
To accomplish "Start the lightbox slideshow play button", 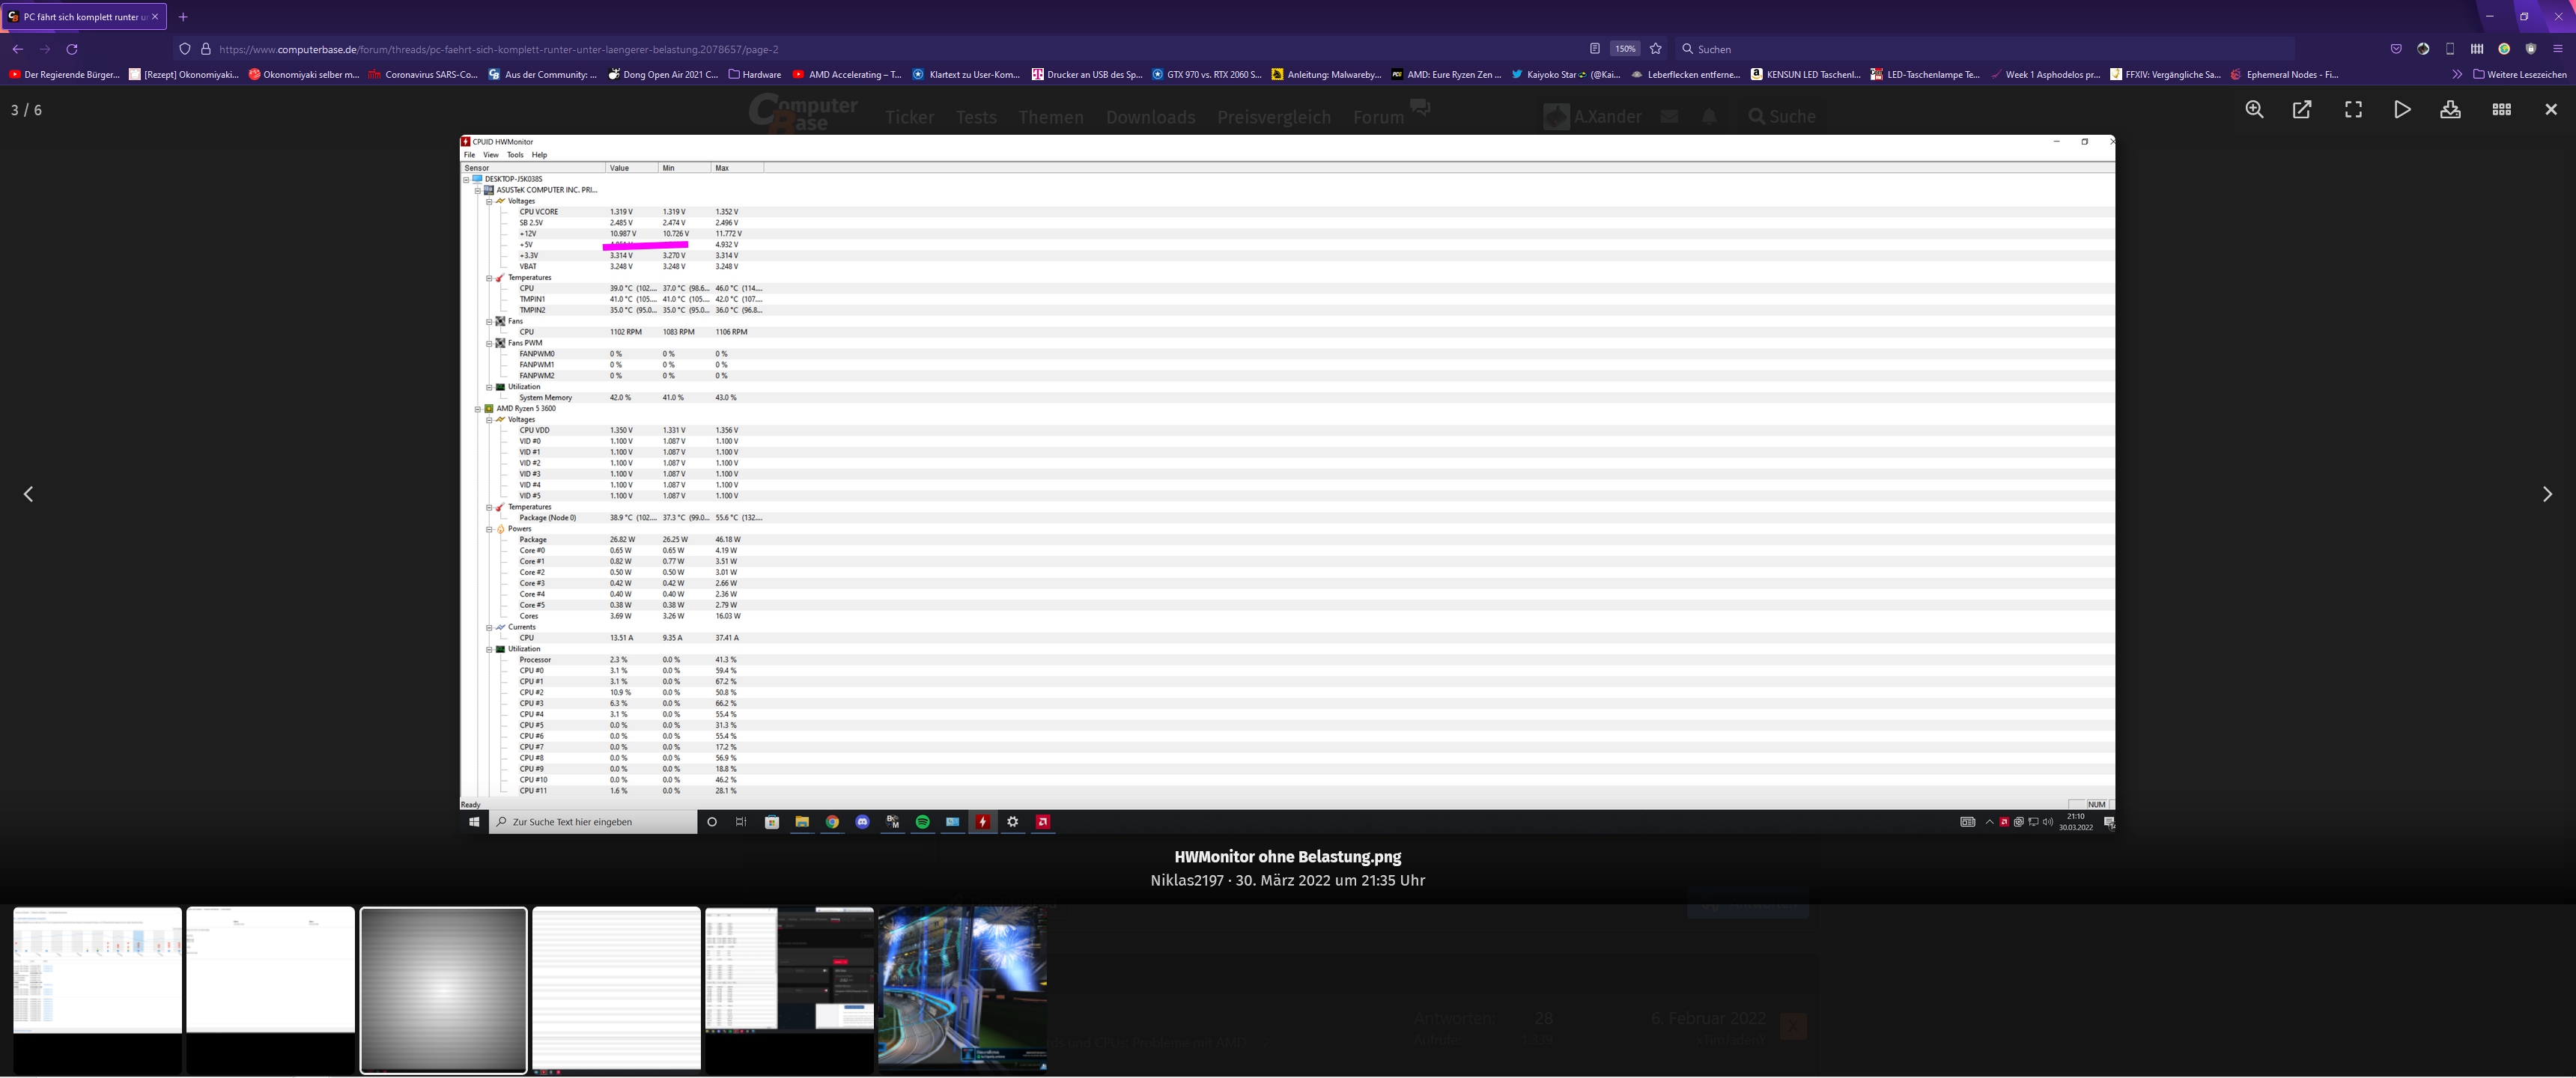I will (2402, 110).
